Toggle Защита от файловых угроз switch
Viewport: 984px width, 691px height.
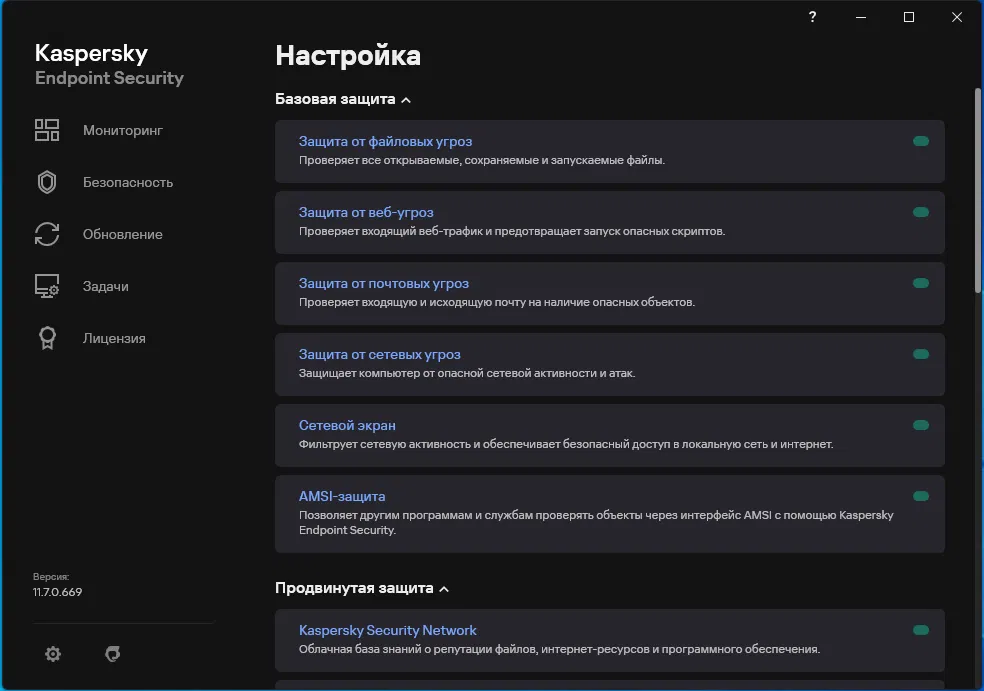[921, 142]
